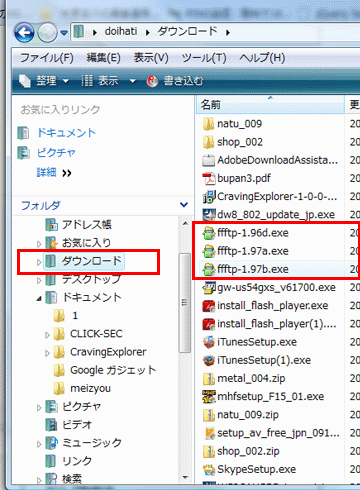This screenshot has height=490, width=360.
Task: Click the 書き込む burn button
Action: click(x=175, y=81)
